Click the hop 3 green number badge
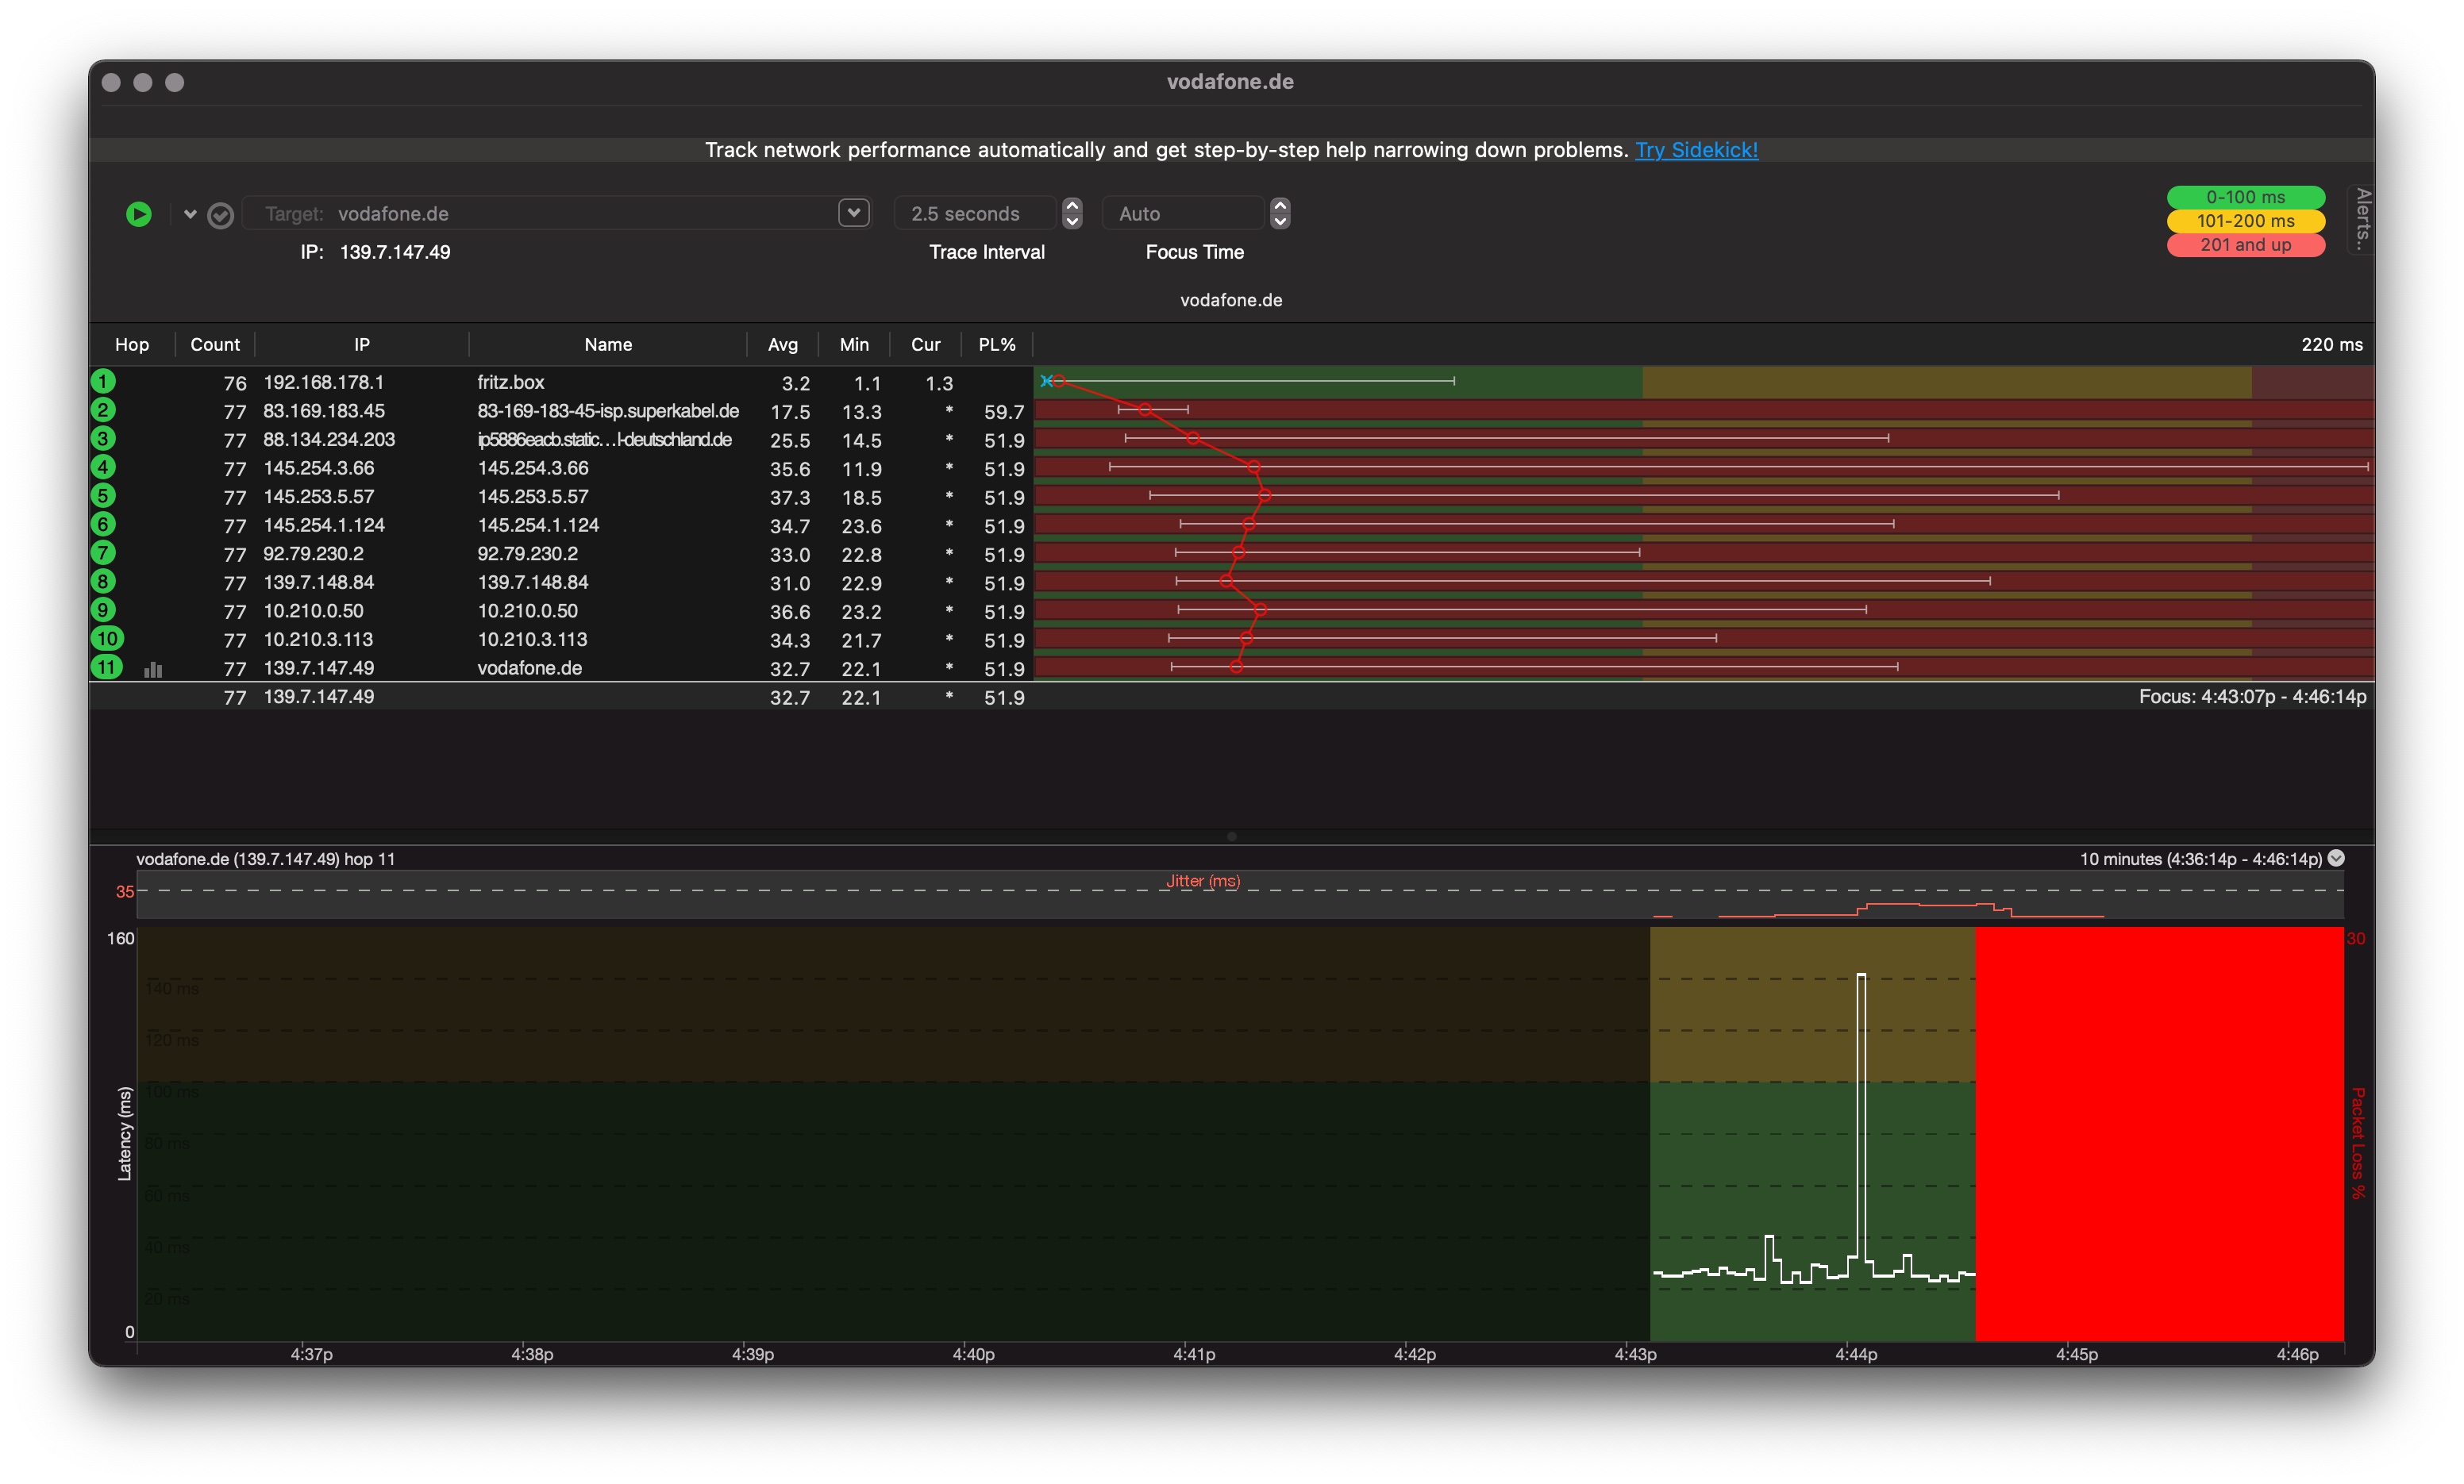This screenshot has width=2464, height=1484. (x=103, y=439)
